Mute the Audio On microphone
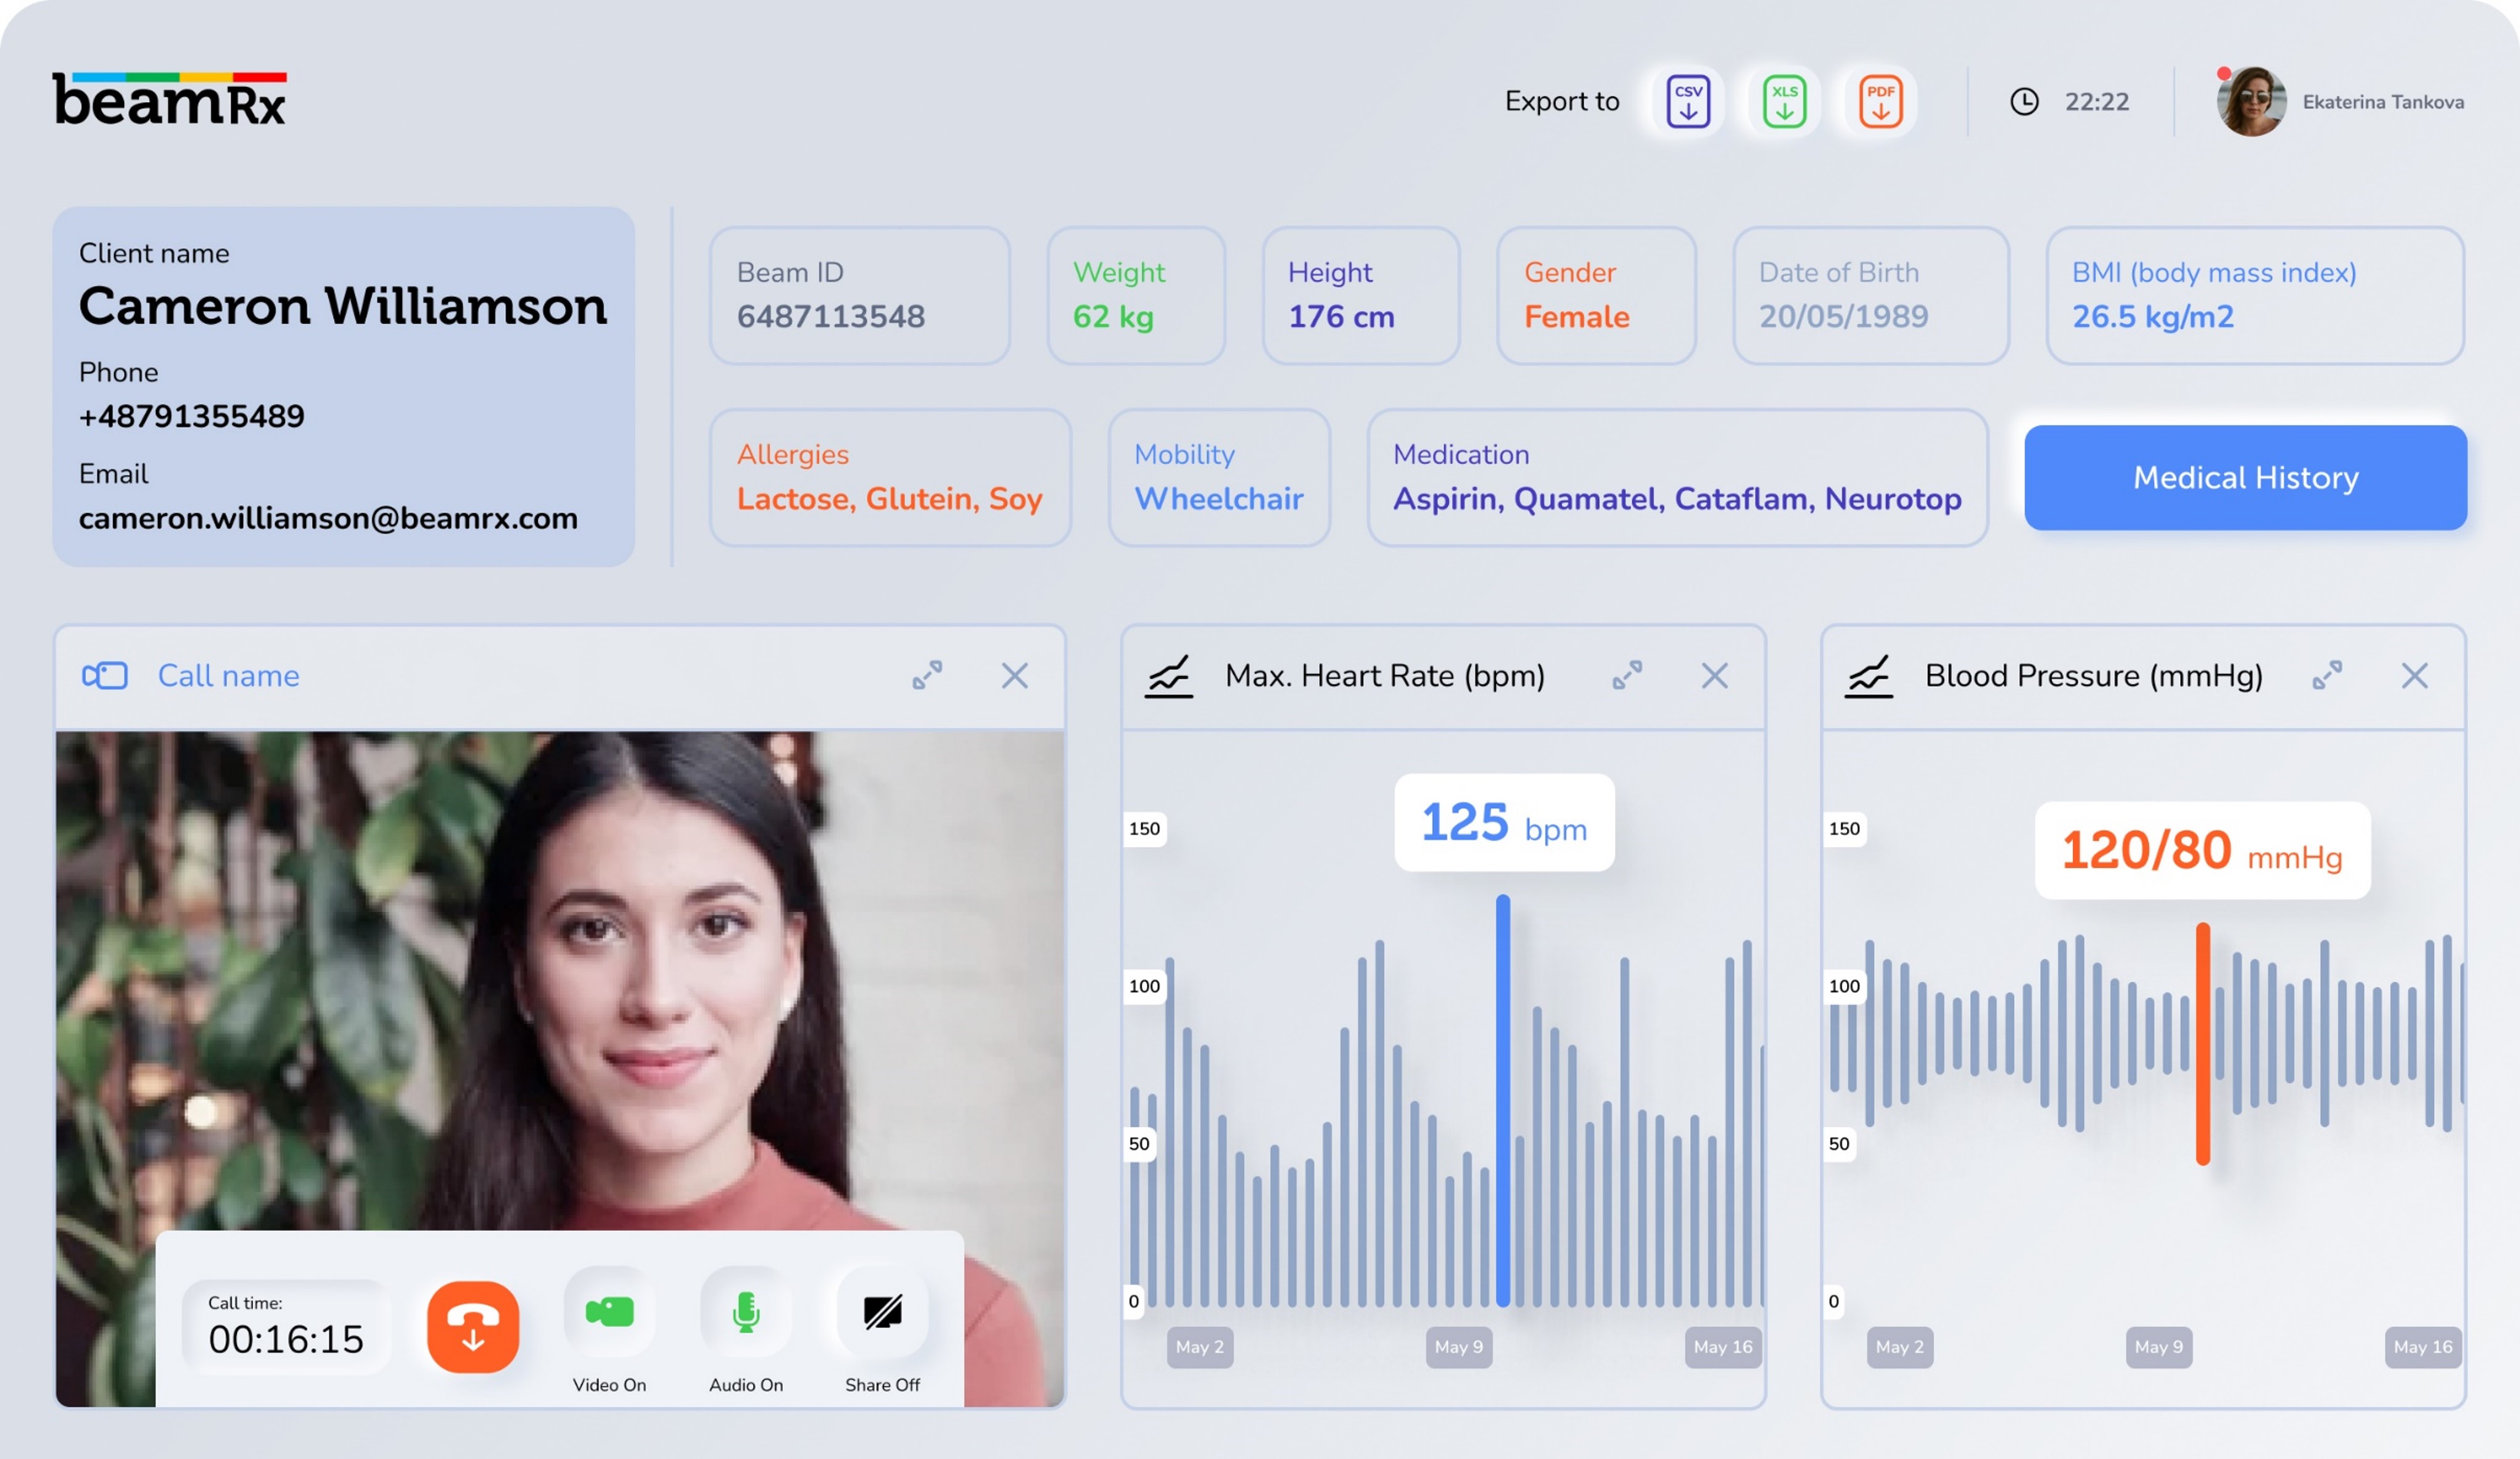The image size is (2520, 1459). (746, 1311)
